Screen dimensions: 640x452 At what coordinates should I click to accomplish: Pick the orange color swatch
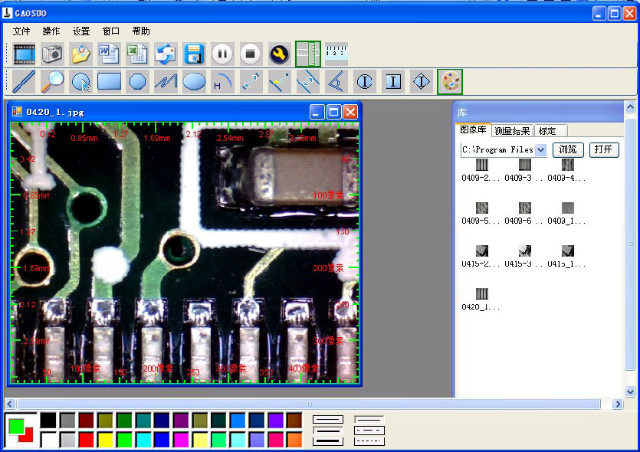pos(294,440)
